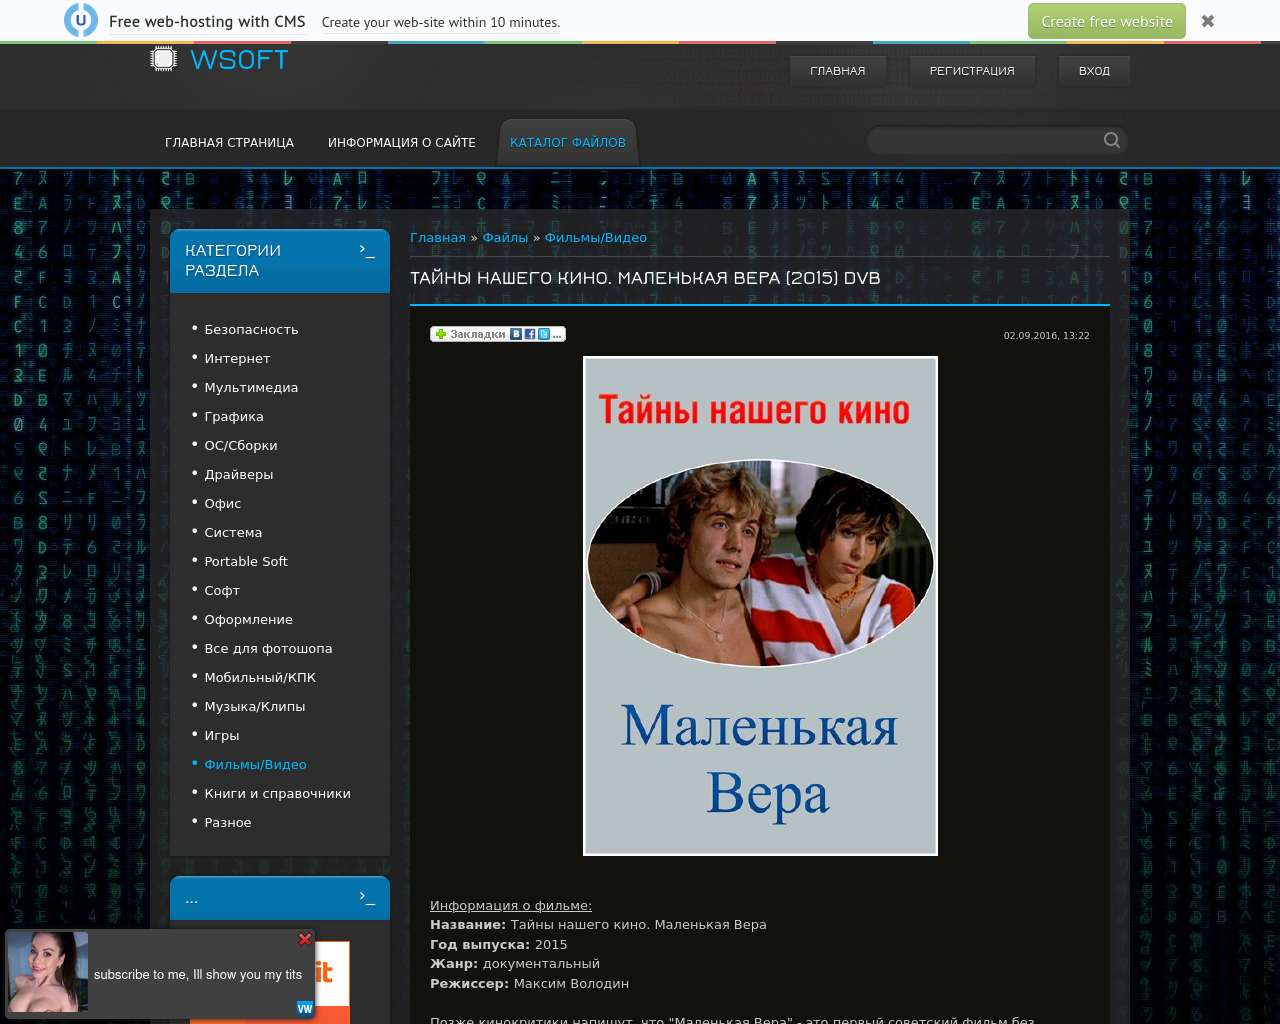Screen dimensions: 1280x1024
Task: Close the free web-hosting banner
Action: click(1208, 21)
